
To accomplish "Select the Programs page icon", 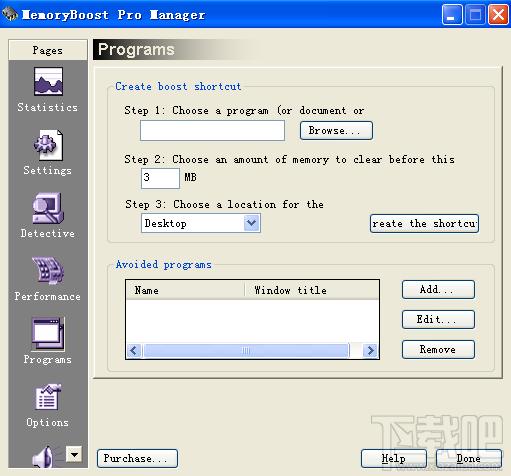I will coord(48,334).
